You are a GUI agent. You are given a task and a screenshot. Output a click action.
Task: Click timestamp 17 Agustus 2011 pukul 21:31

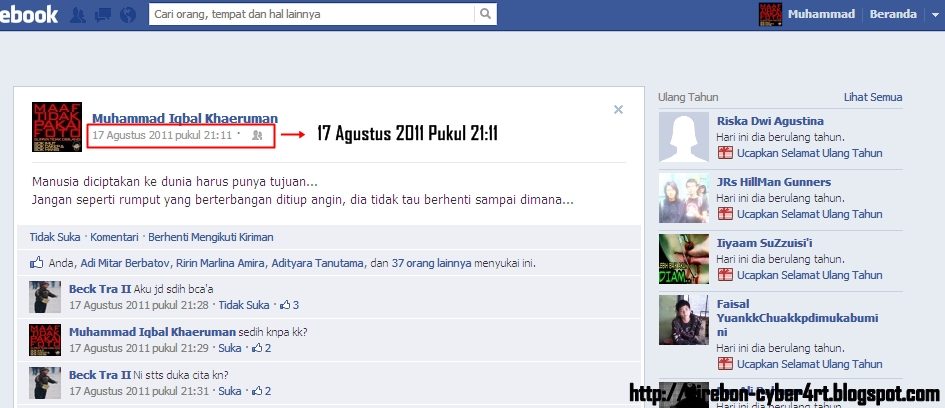point(139,391)
